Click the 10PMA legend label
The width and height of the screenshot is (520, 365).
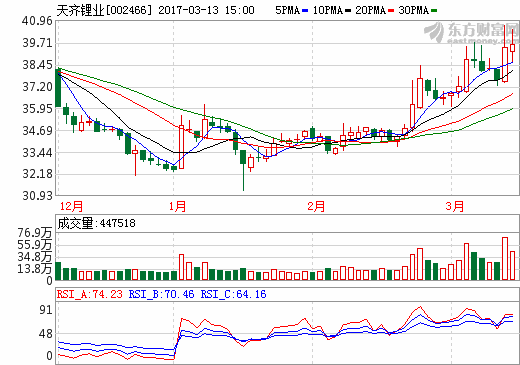click(x=328, y=10)
